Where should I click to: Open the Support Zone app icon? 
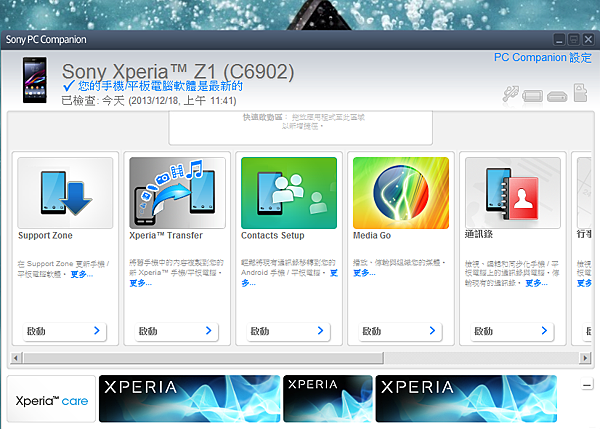(65, 193)
